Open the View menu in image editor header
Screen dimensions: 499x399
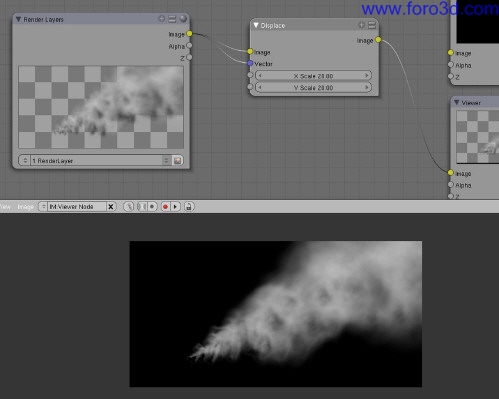click(x=5, y=207)
